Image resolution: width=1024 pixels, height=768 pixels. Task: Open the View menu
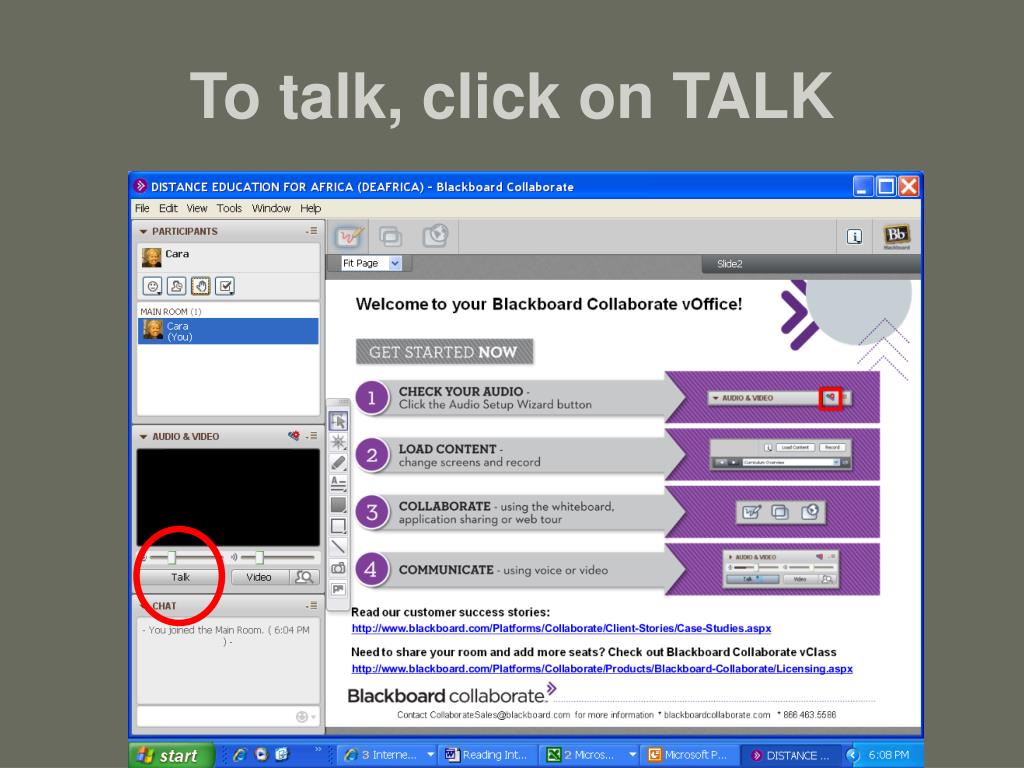(197, 208)
